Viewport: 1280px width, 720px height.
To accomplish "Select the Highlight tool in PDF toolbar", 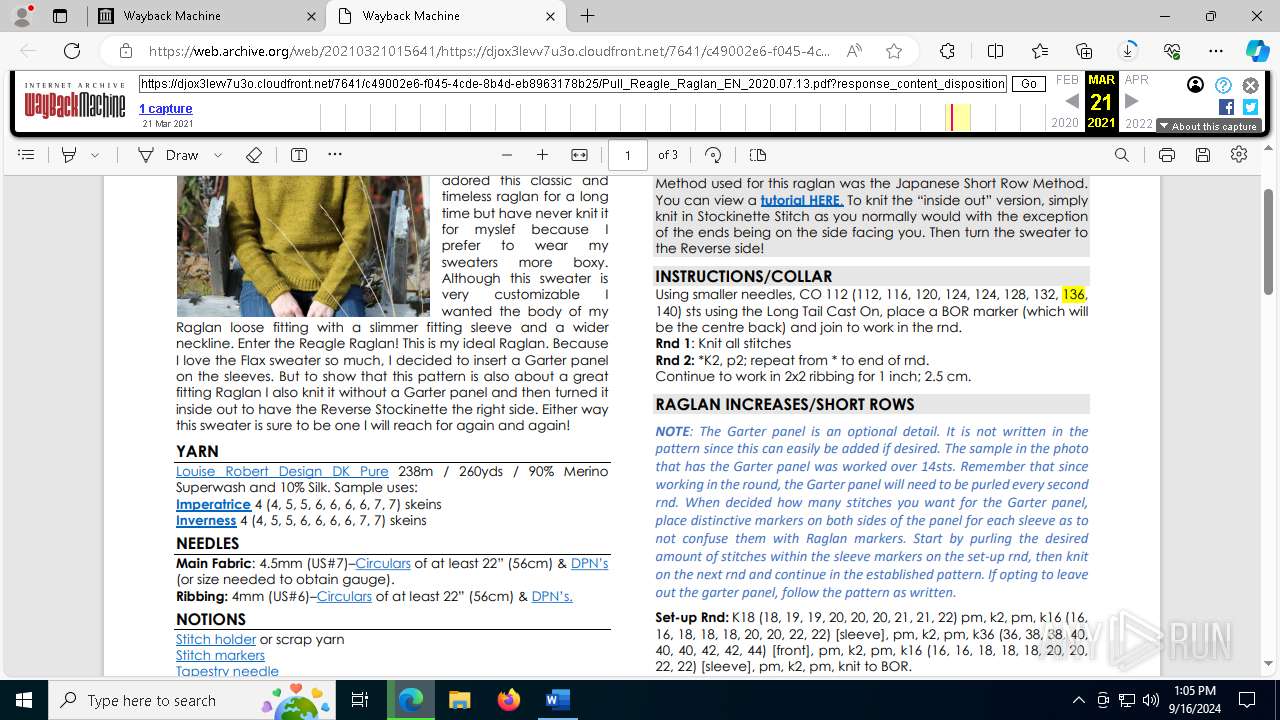I will pos(69,155).
